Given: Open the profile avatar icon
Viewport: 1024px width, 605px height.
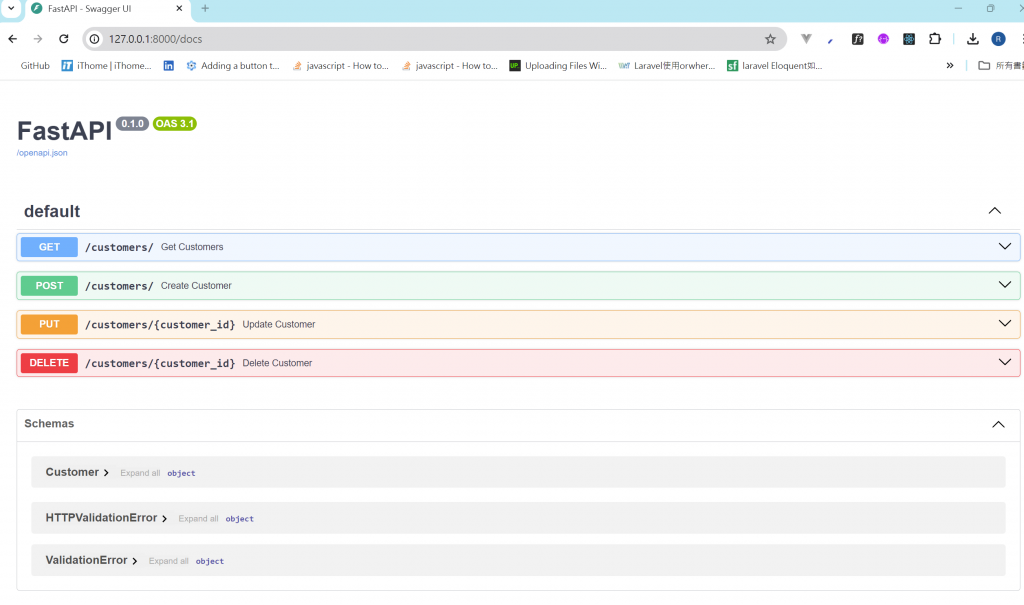Looking at the screenshot, I should pyautogui.click(x=998, y=39).
